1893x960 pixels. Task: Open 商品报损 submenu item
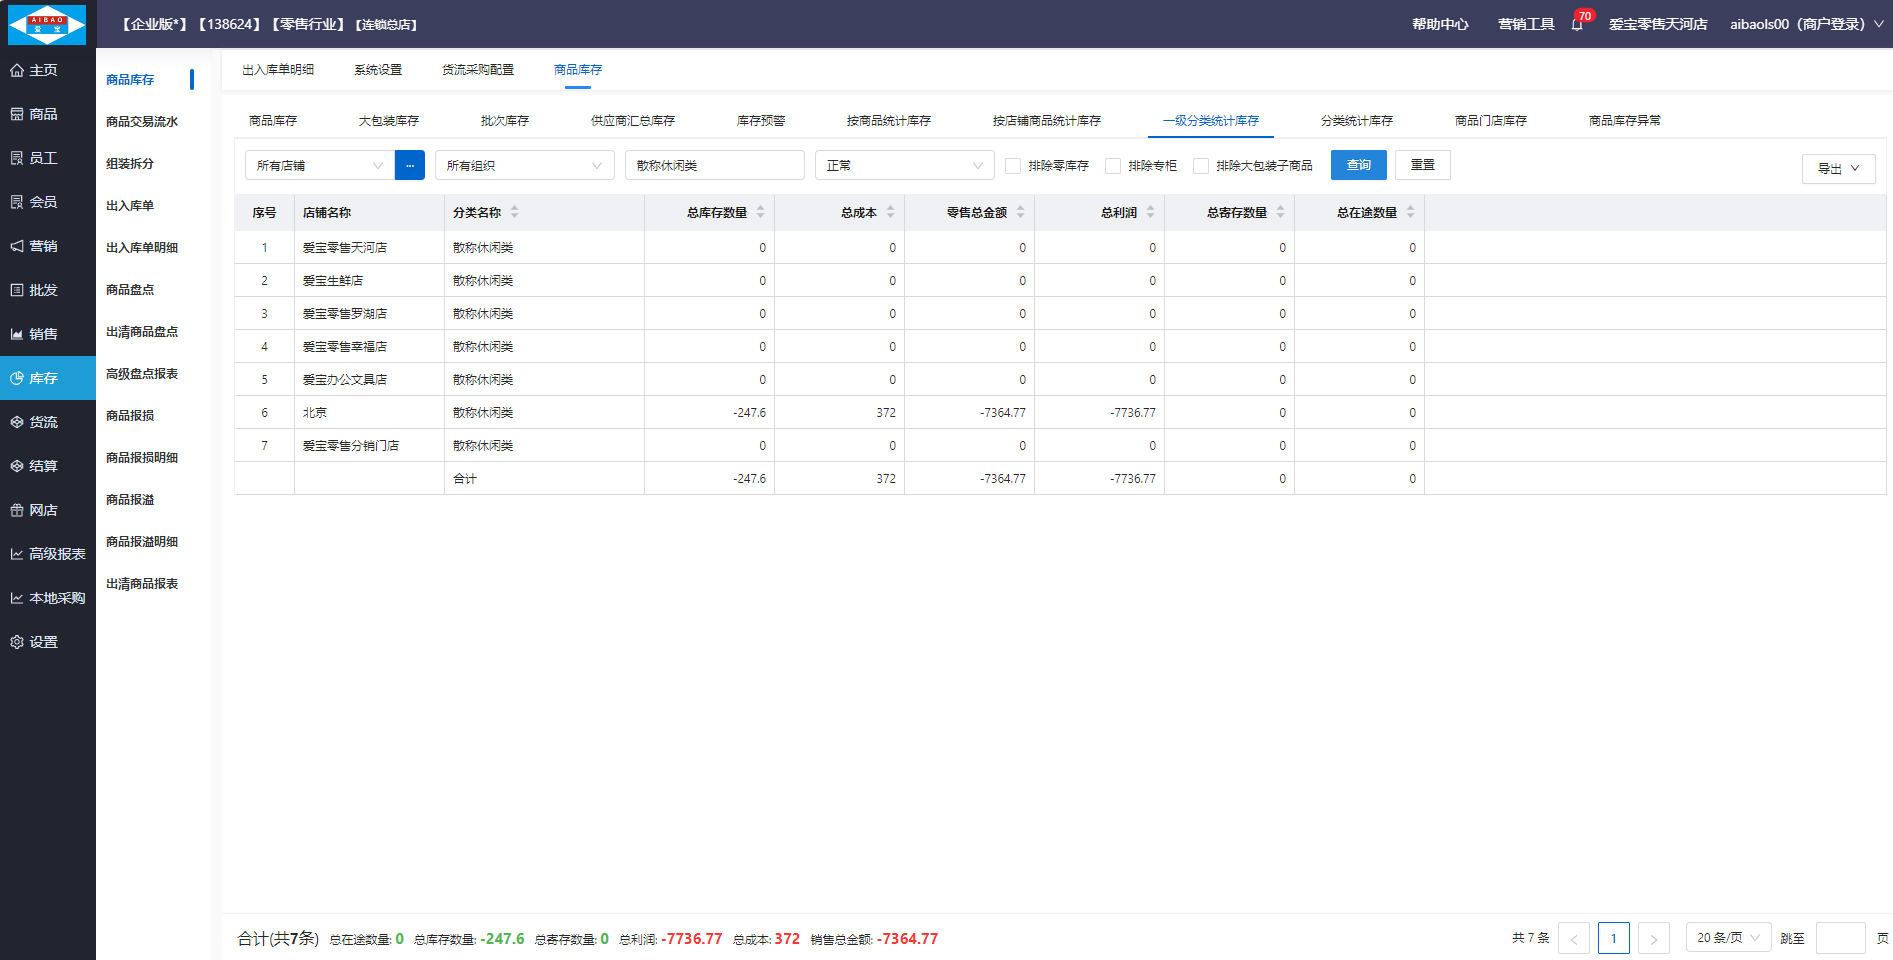coord(130,416)
